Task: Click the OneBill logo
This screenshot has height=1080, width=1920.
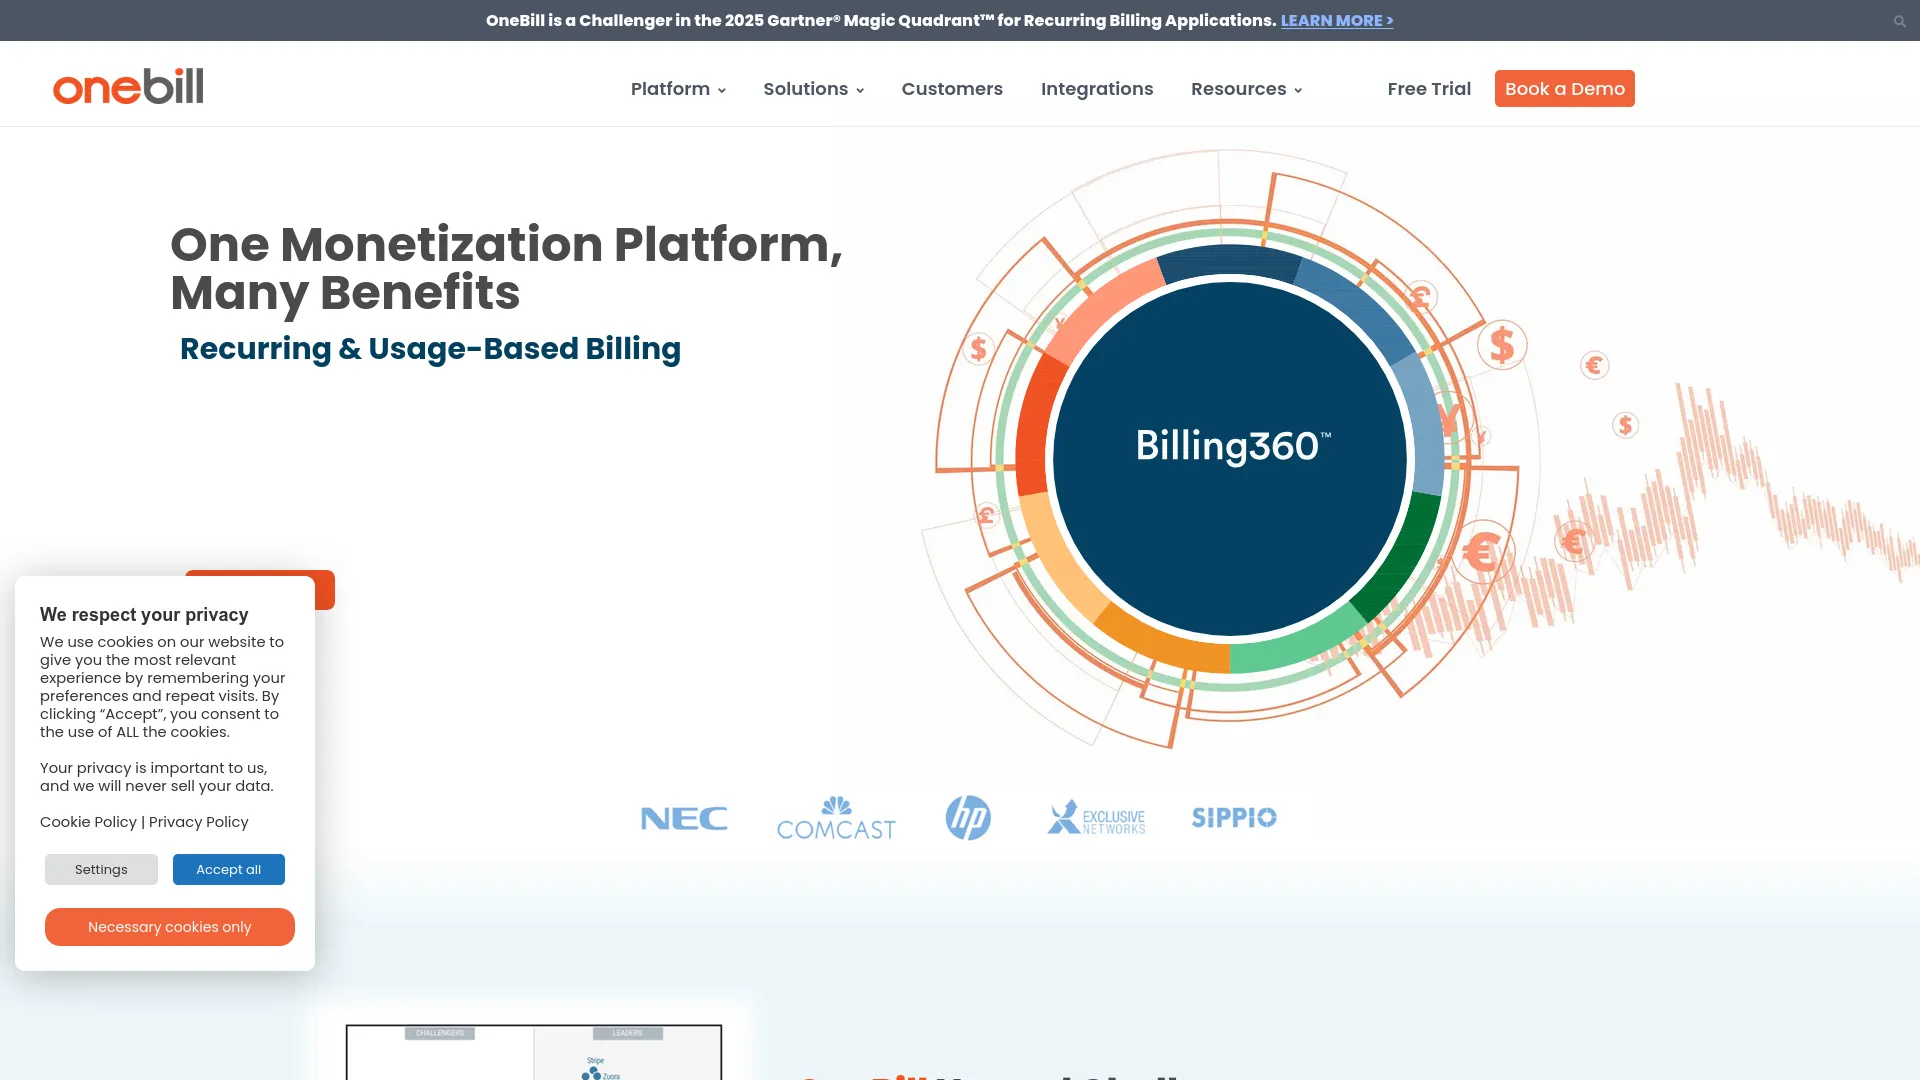Action: [x=128, y=87]
